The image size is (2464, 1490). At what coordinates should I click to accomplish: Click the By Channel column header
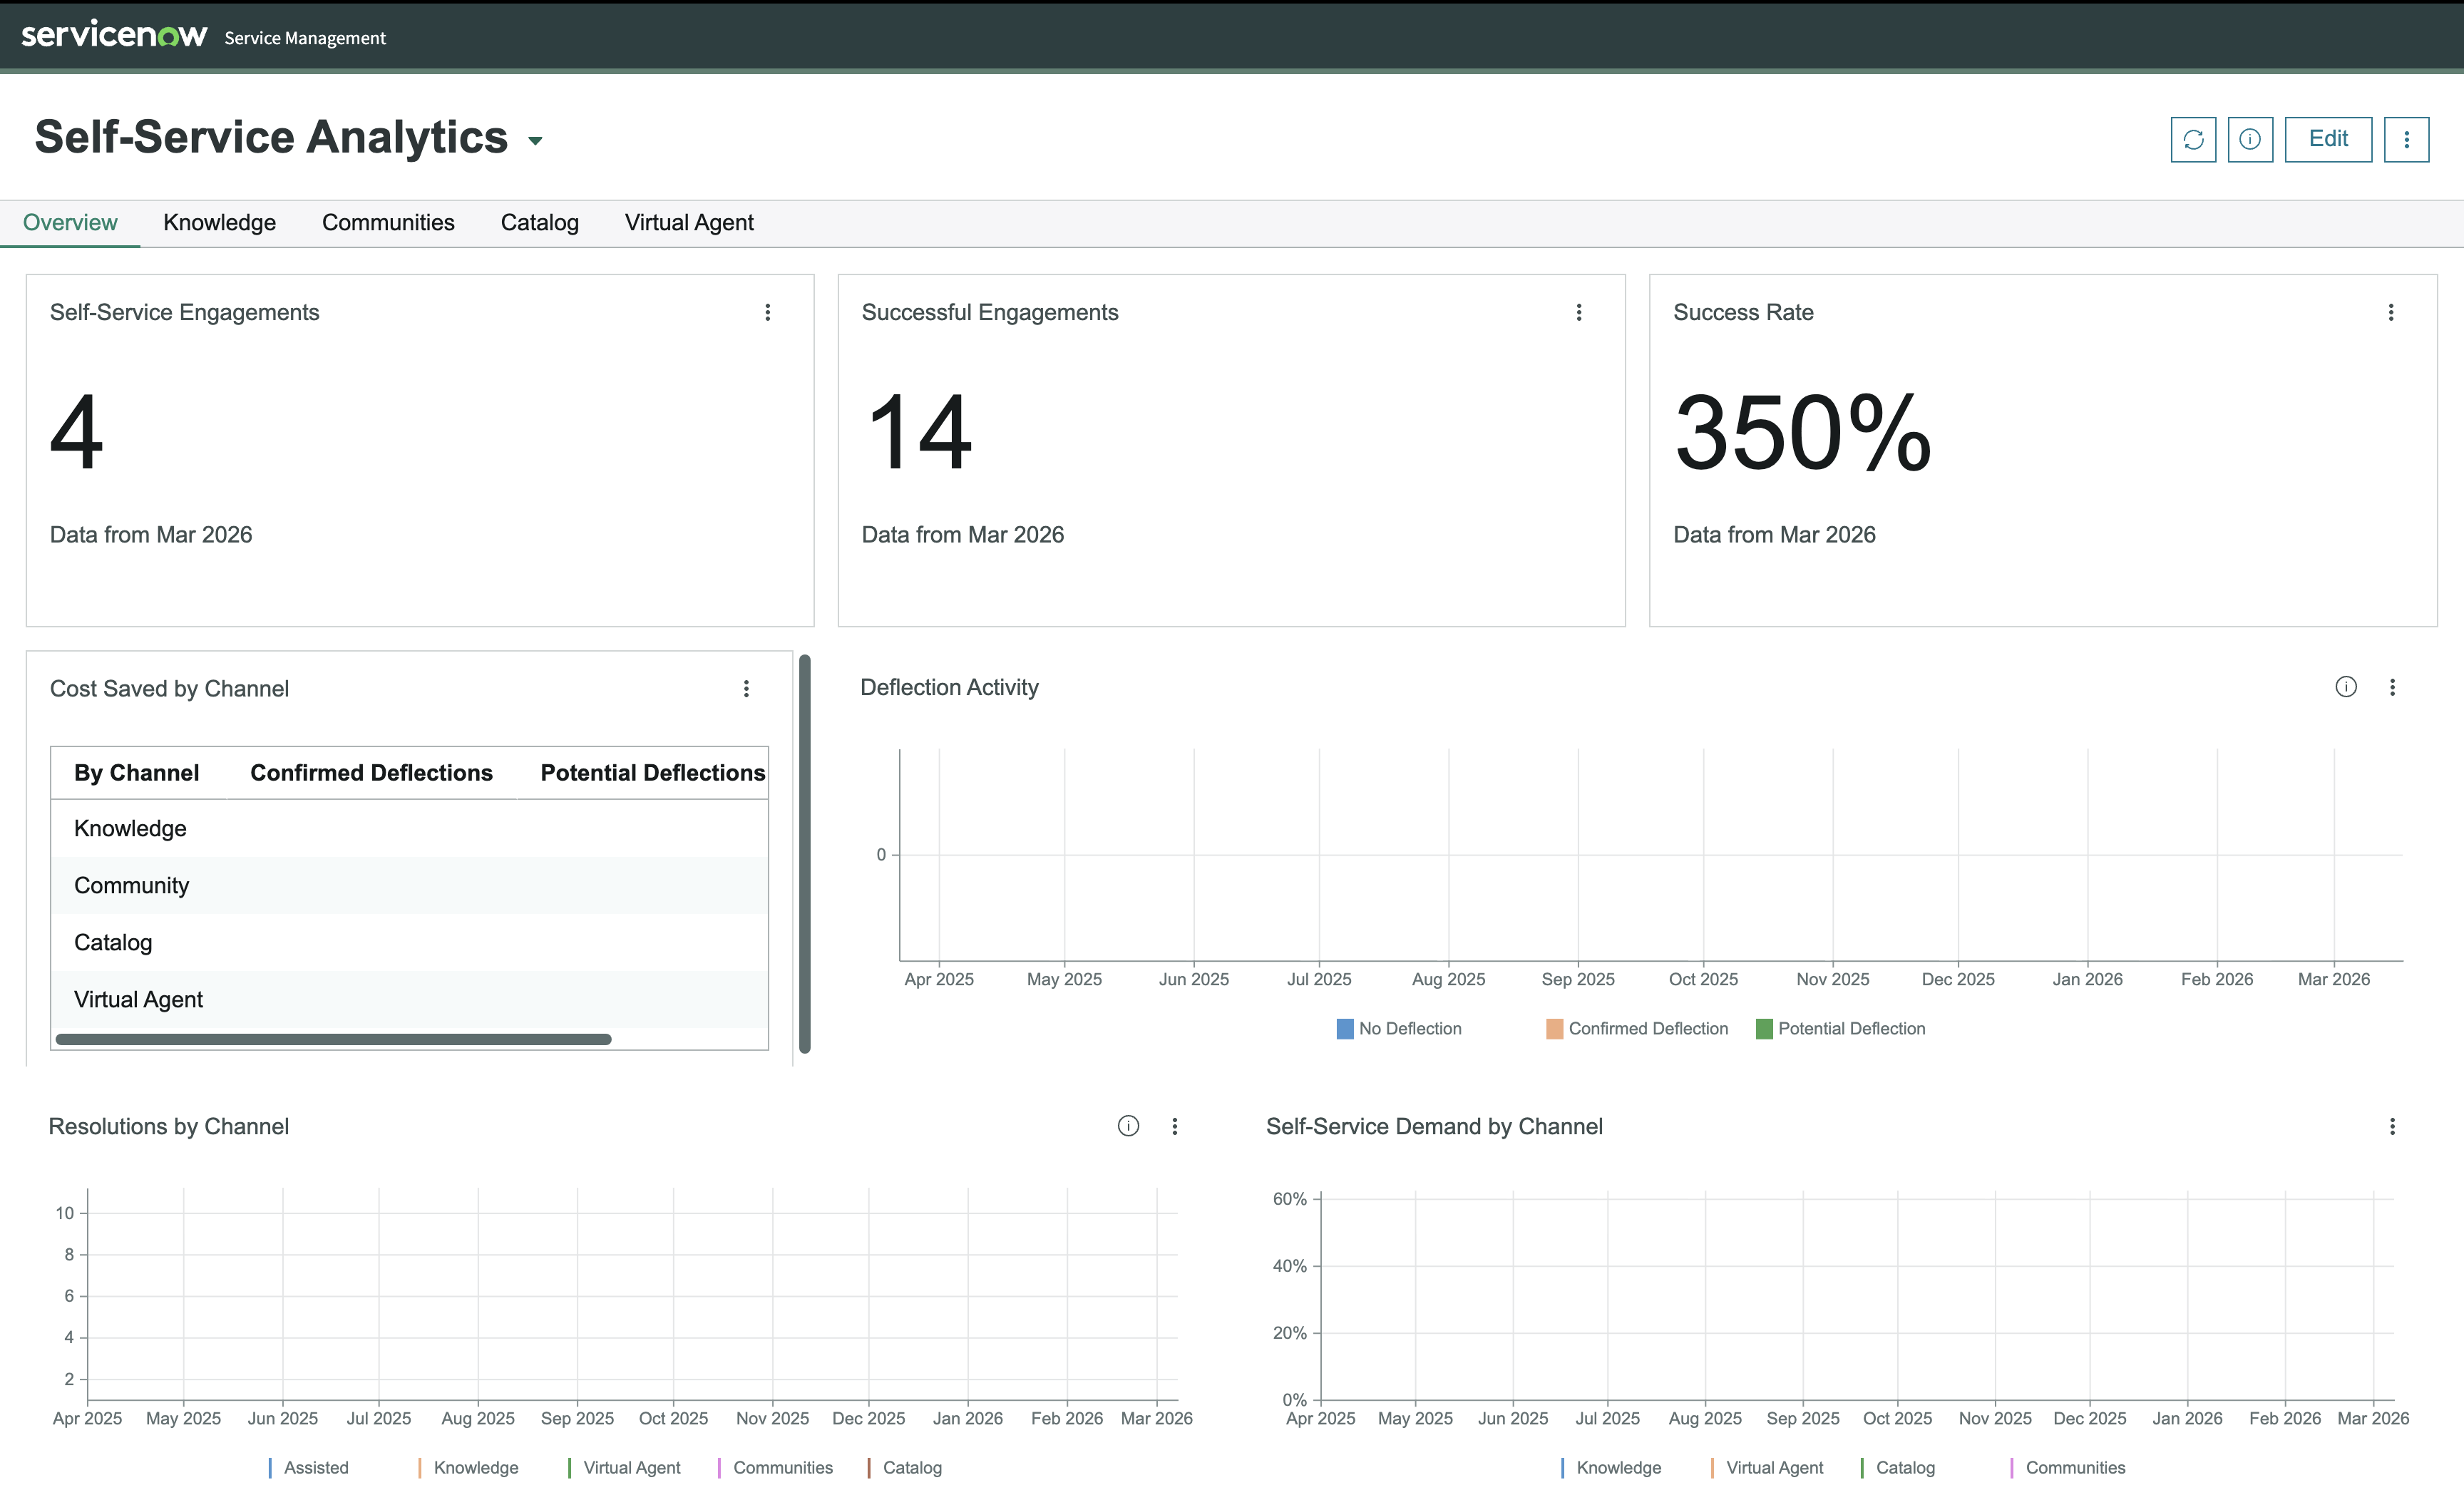137,772
